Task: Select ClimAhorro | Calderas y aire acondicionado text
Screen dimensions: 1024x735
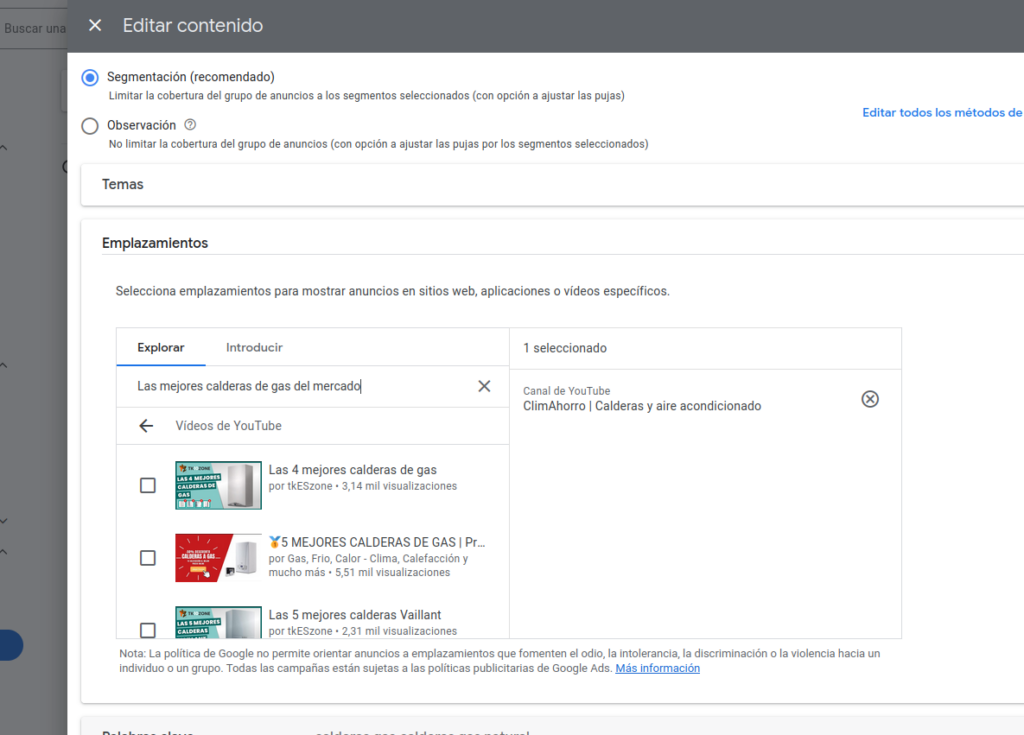Action: [642, 406]
